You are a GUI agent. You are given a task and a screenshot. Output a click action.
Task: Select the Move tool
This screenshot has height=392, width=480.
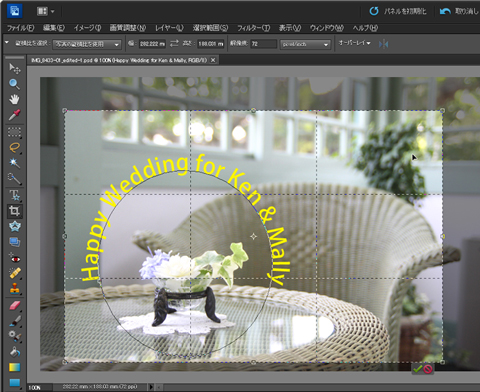14,68
